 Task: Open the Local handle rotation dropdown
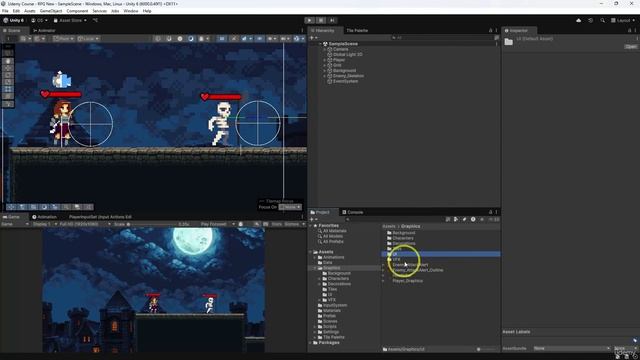coord(88,38)
